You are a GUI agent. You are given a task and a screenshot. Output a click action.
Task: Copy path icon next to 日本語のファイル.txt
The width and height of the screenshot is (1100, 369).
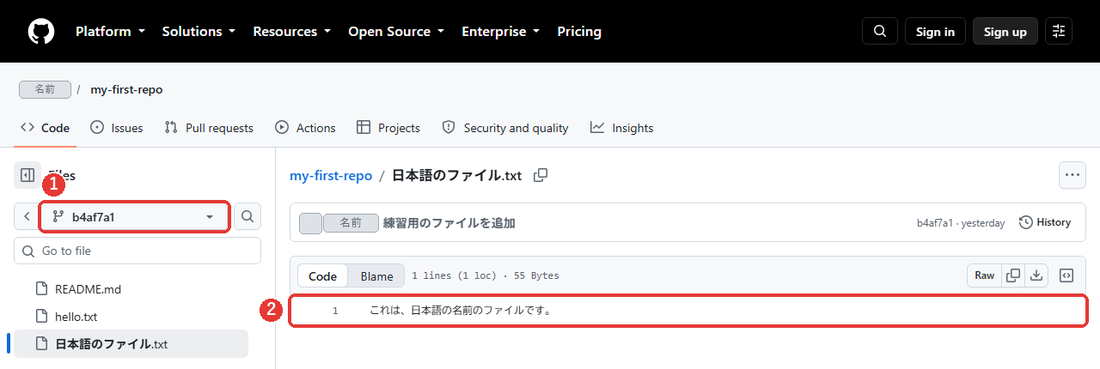pyautogui.click(x=540, y=175)
